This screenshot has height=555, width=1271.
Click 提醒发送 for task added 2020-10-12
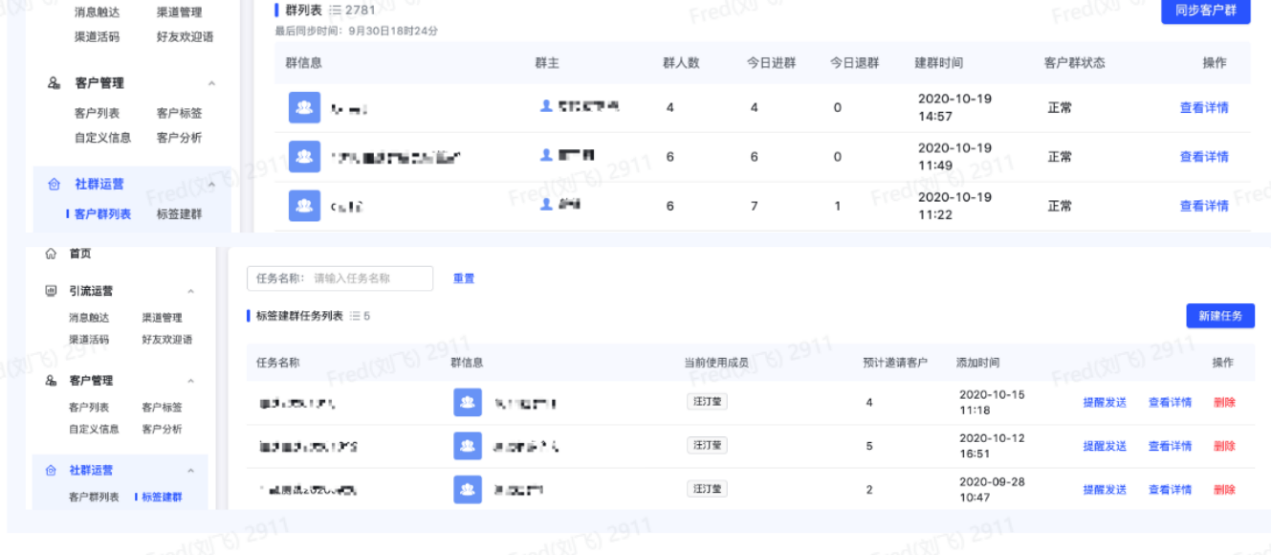pos(1104,446)
